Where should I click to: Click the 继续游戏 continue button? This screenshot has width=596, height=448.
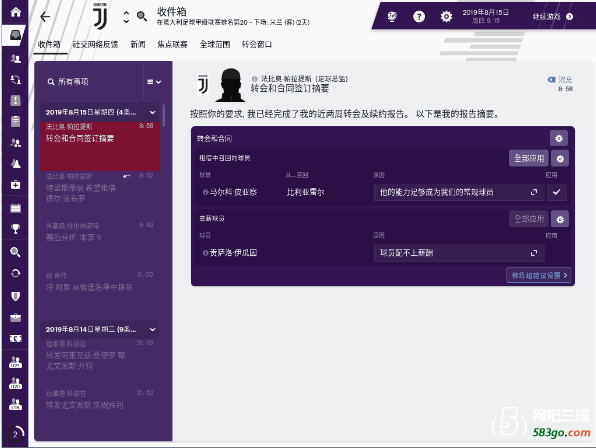[x=553, y=16]
